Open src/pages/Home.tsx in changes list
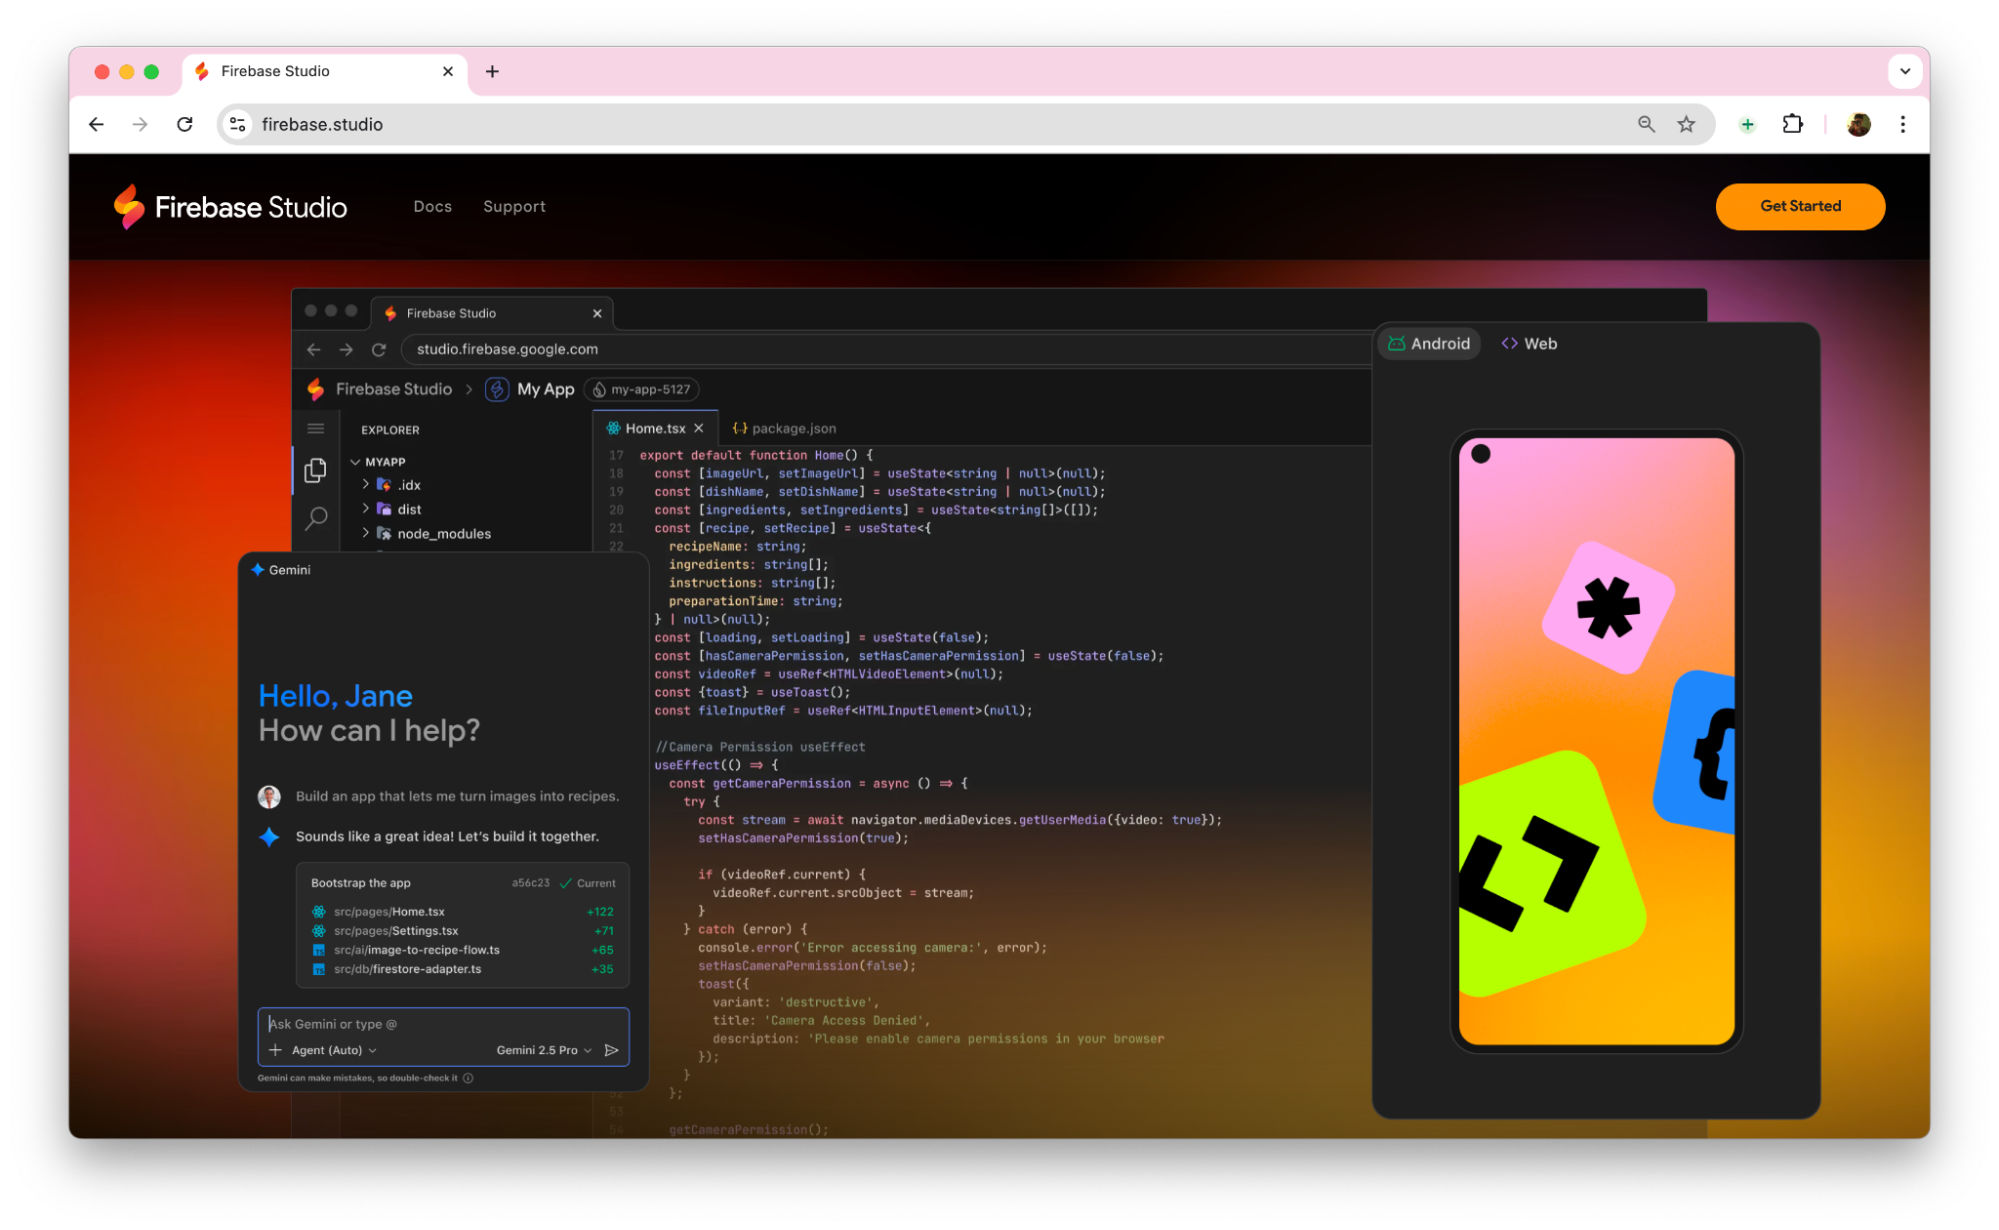This screenshot has width=1999, height=1230. pyautogui.click(x=389, y=912)
